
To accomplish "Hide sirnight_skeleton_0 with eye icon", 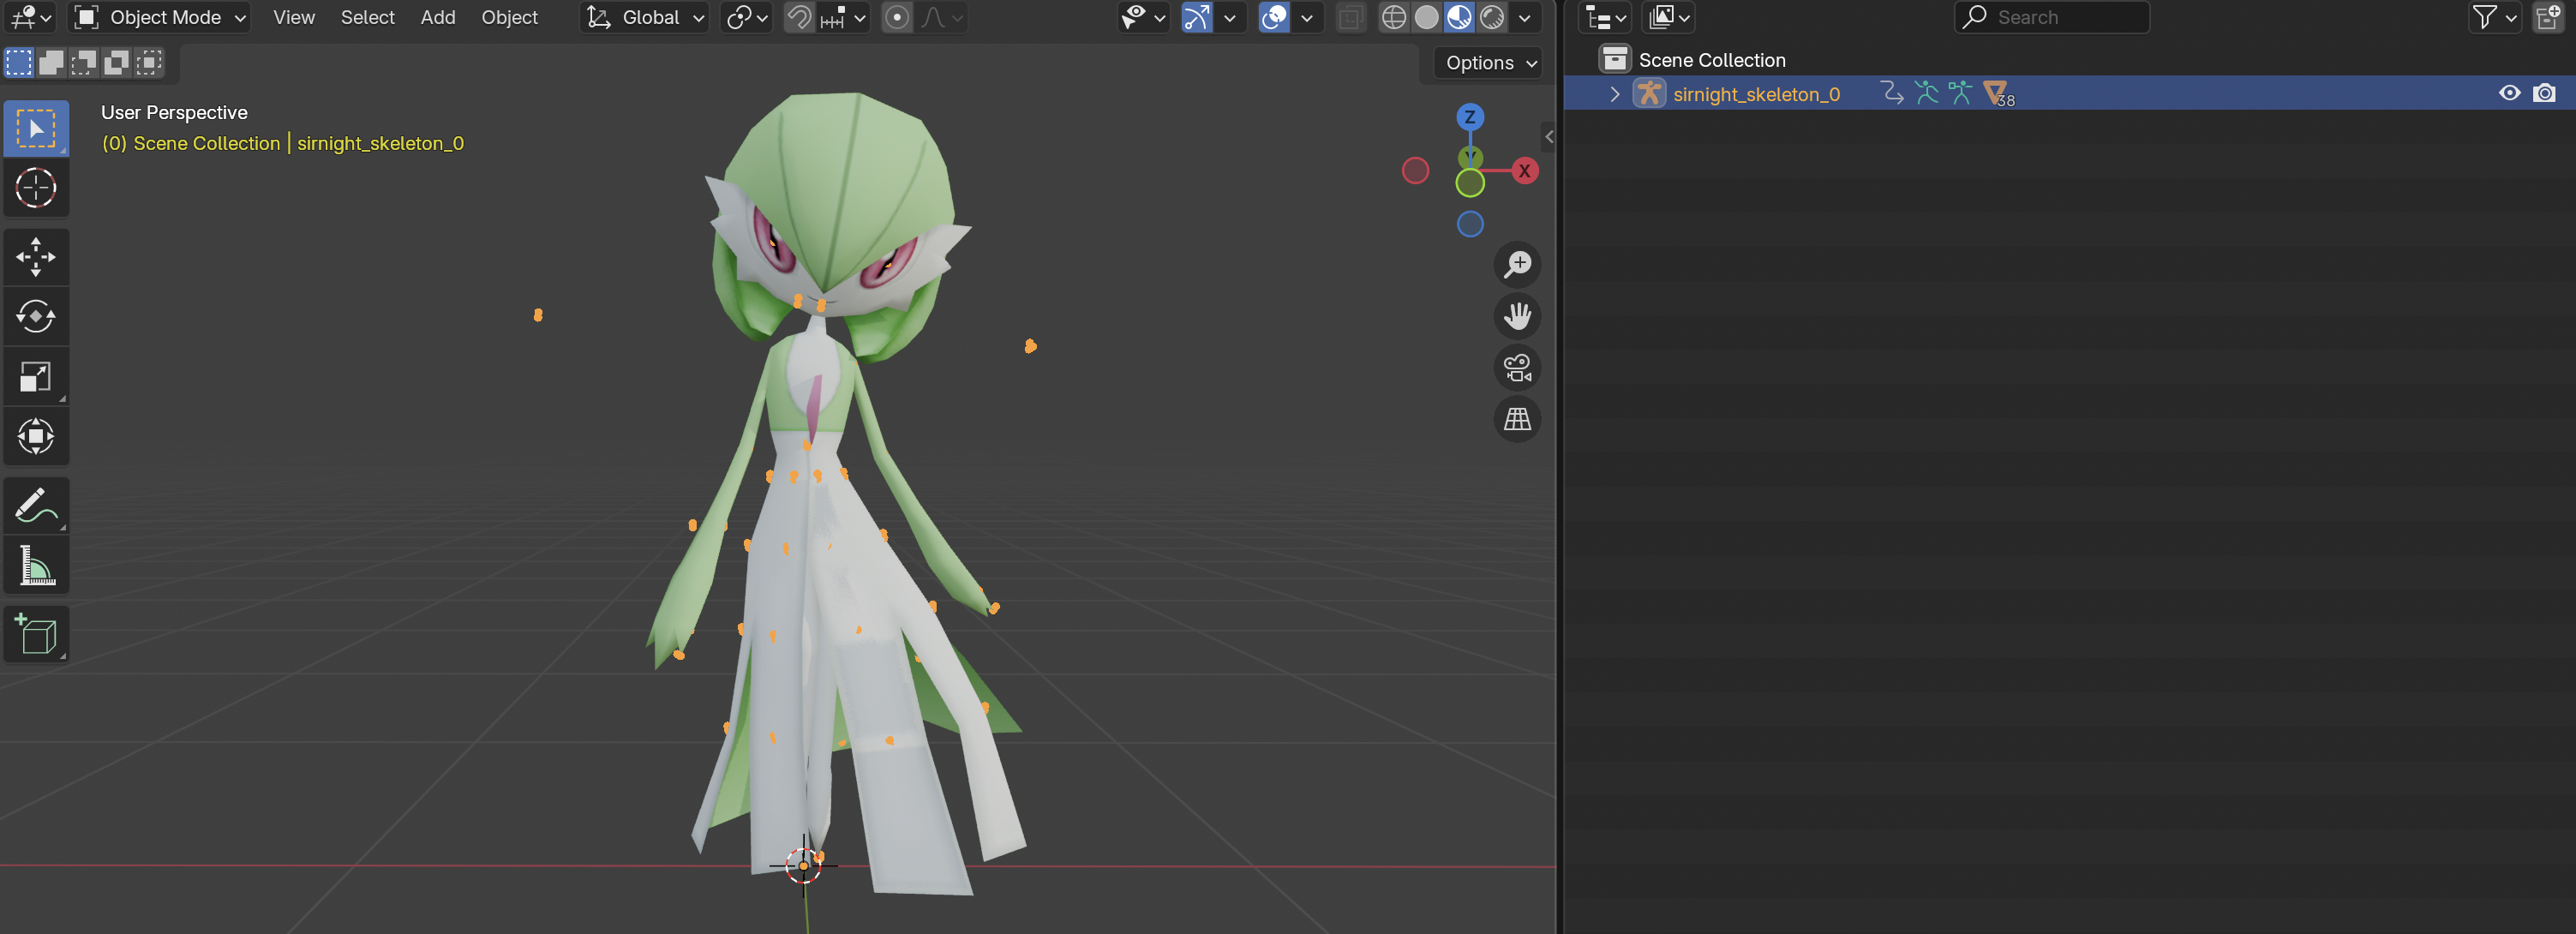I will [2509, 93].
